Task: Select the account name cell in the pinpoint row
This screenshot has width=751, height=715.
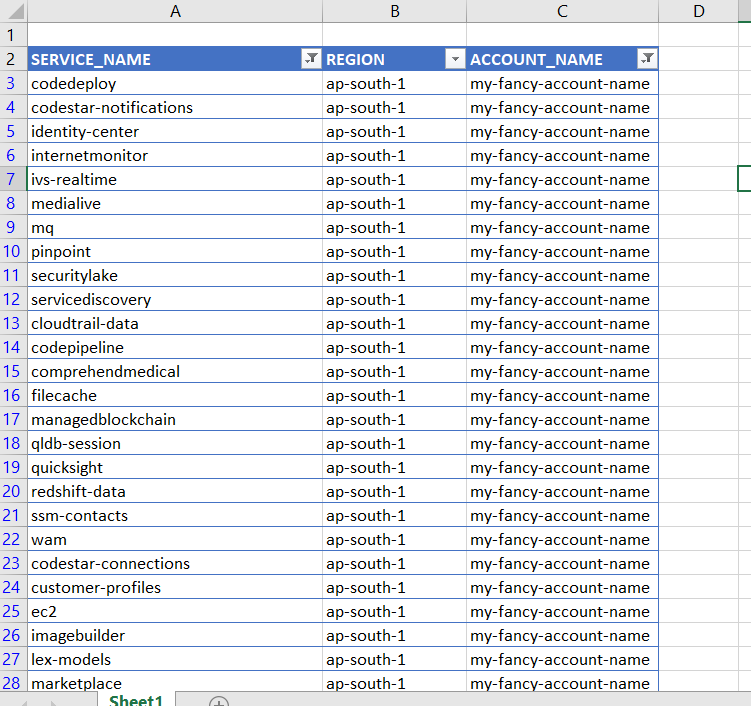Action: (x=562, y=251)
